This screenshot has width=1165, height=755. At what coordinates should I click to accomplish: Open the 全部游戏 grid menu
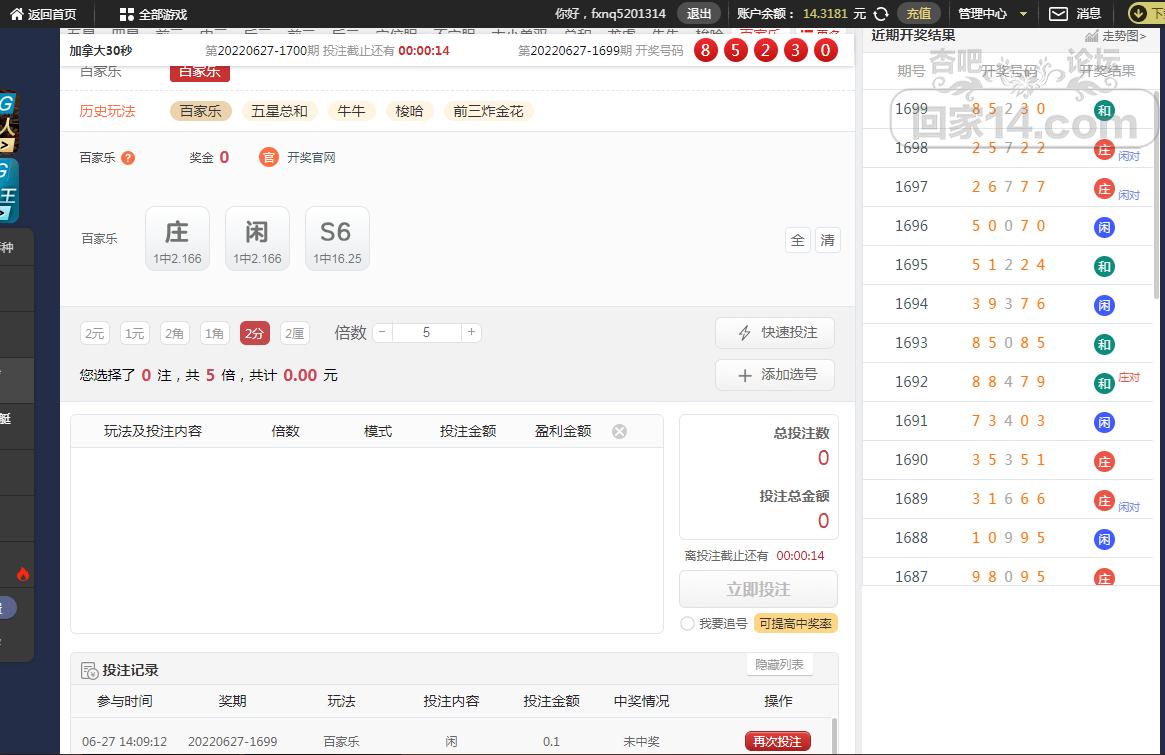(126, 14)
